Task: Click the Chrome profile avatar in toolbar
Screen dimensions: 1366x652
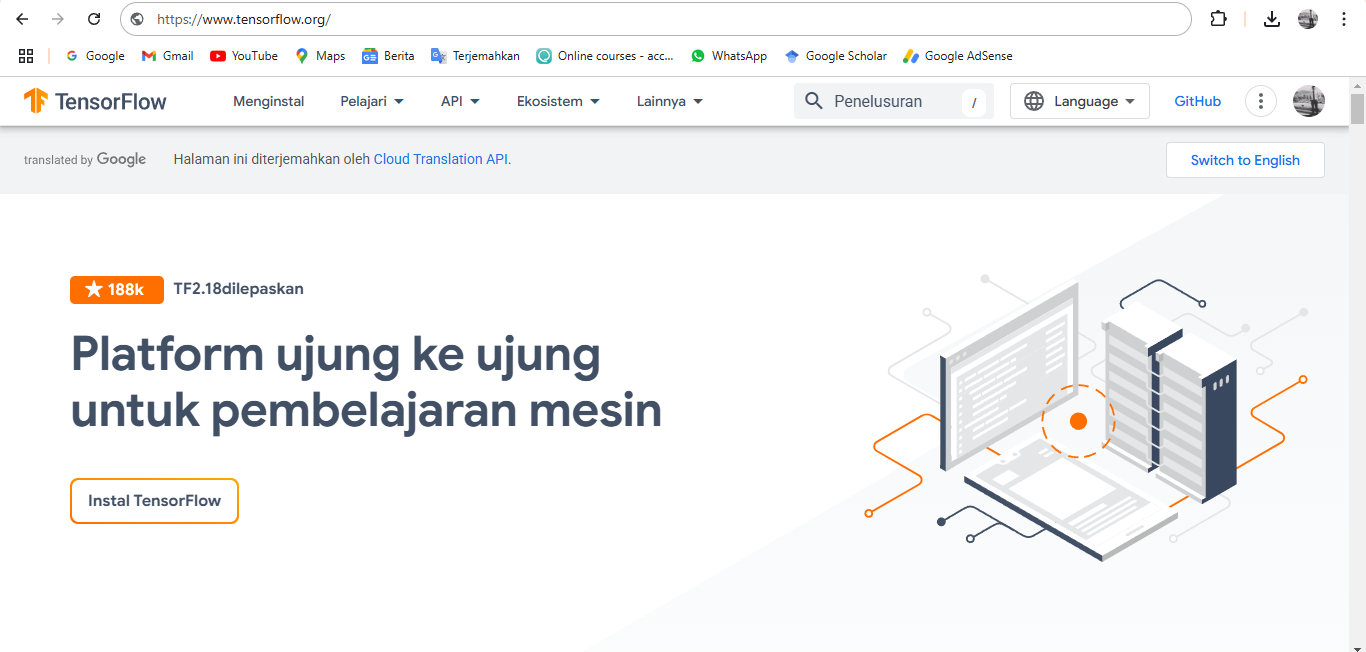Action: (x=1308, y=19)
